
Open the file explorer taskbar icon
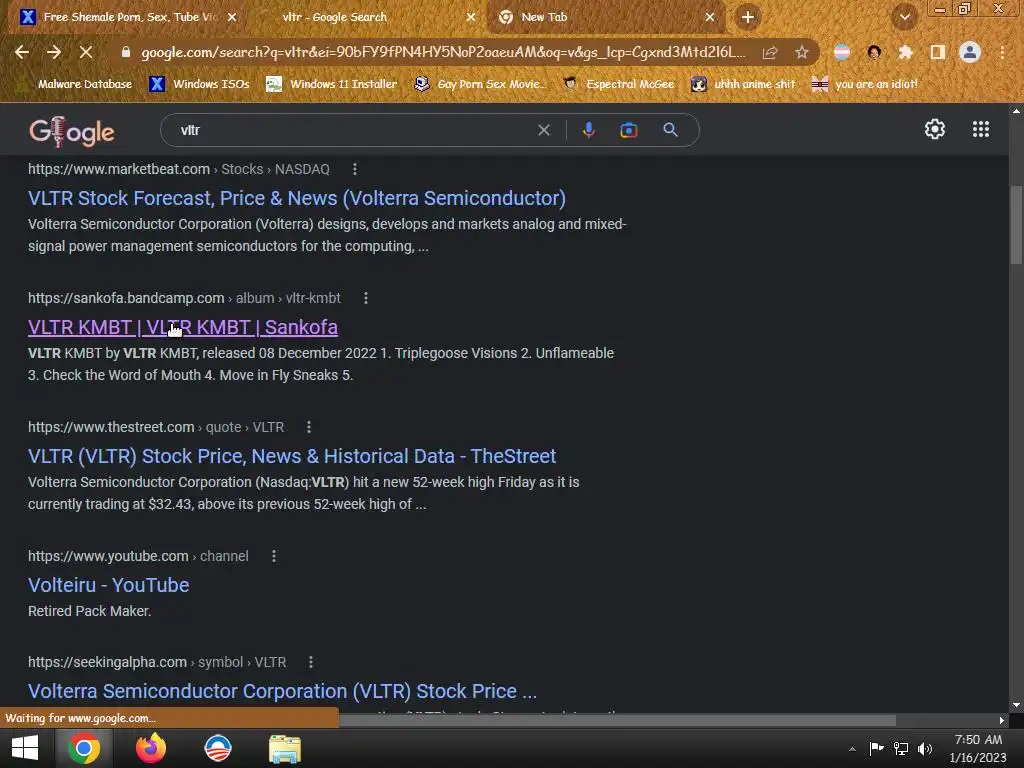click(285, 748)
